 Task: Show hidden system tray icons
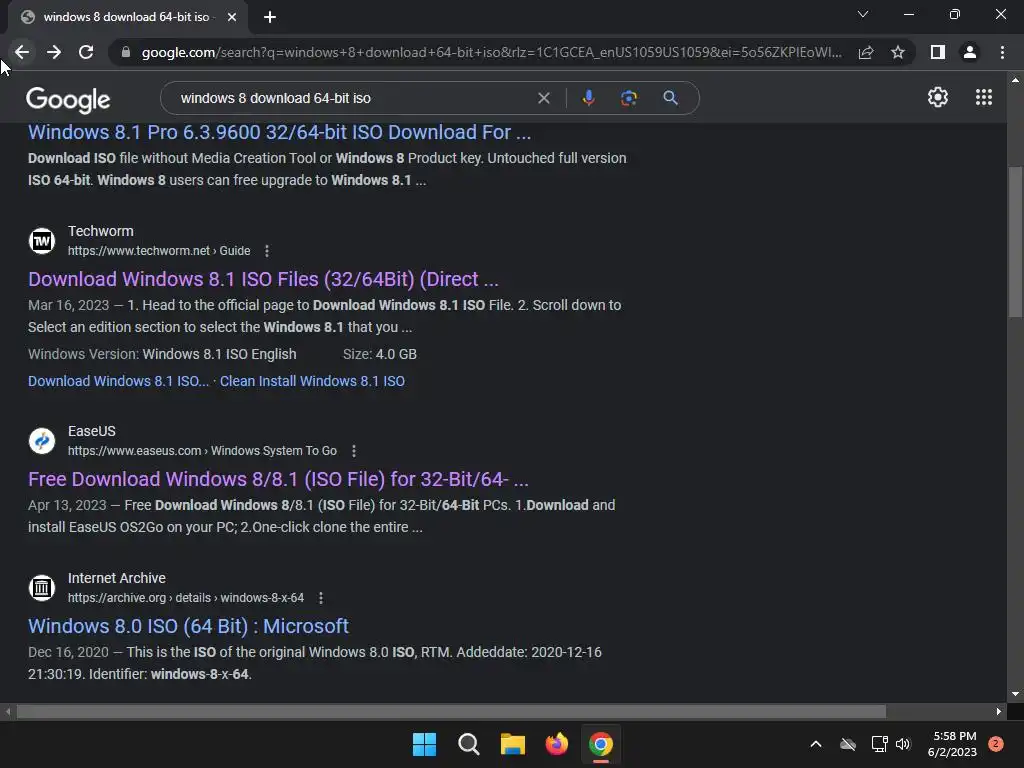(816, 744)
